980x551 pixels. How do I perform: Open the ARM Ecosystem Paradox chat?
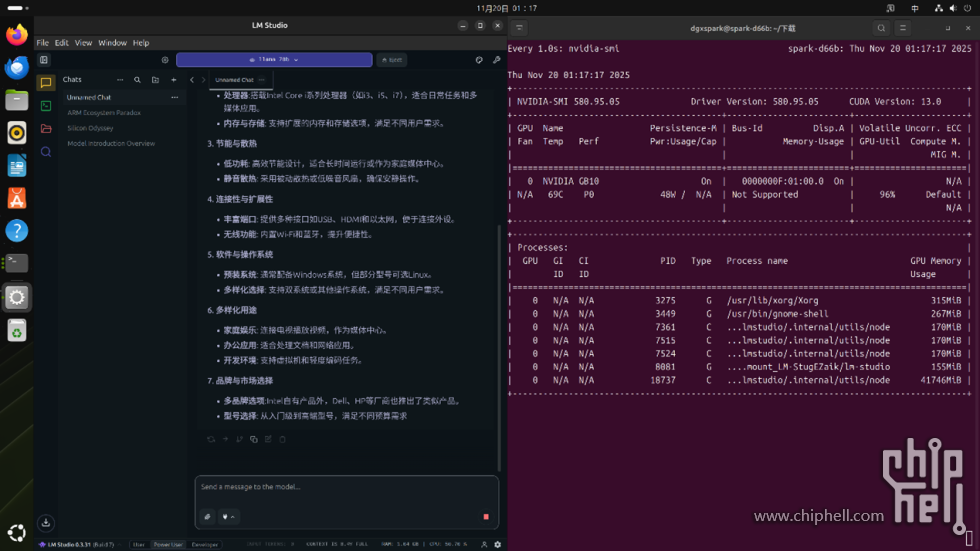pyautogui.click(x=104, y=113)
